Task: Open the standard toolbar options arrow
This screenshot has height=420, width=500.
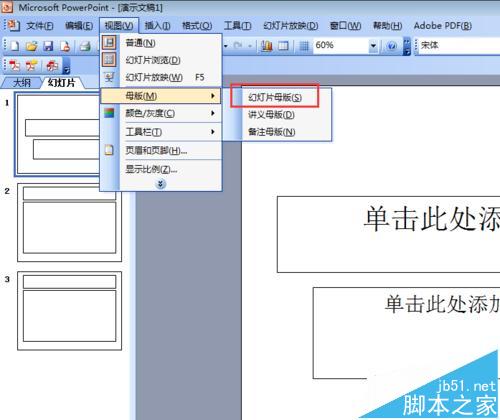Action: 407,46
